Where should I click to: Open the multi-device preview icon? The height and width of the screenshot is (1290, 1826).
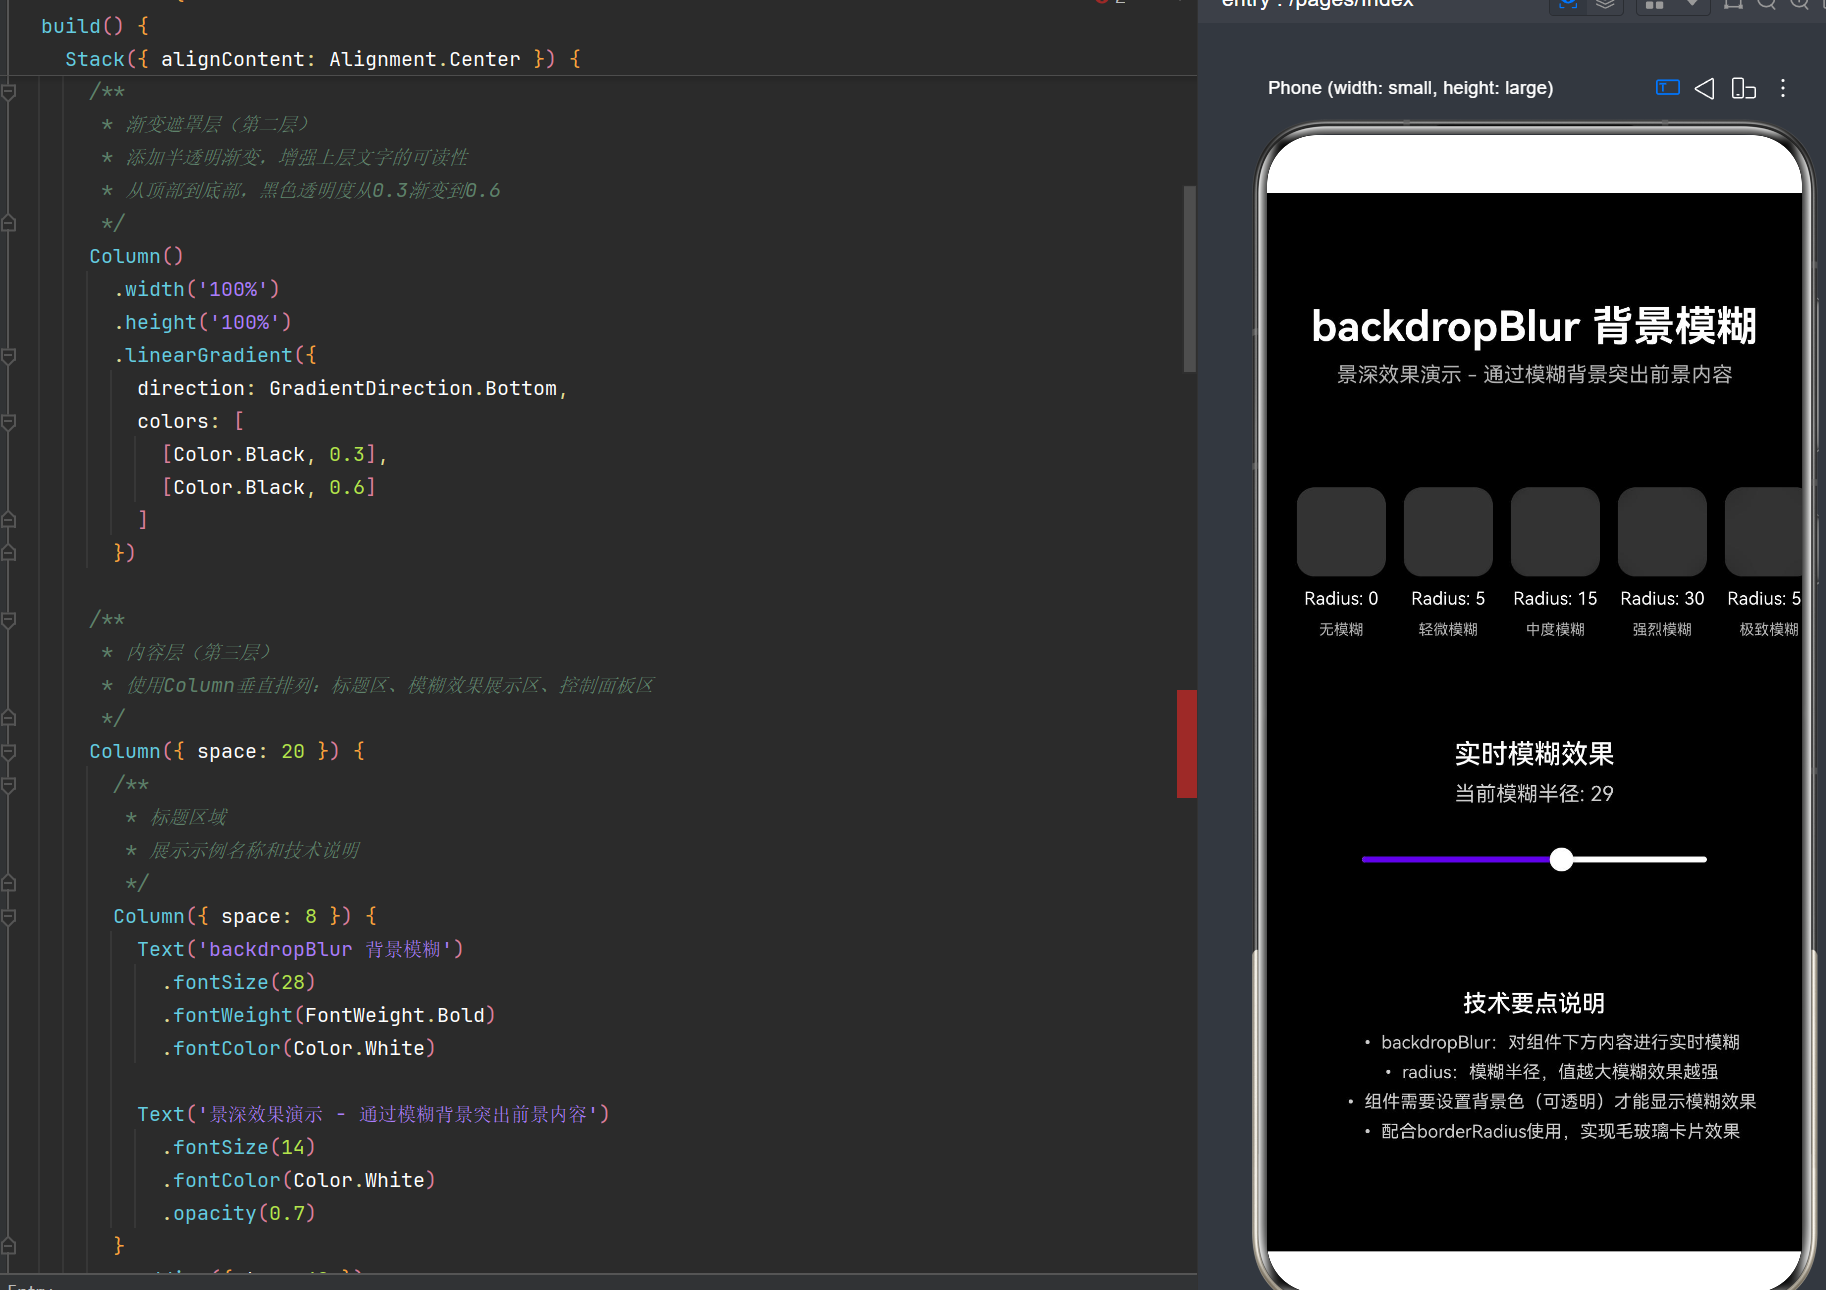[1743, 88]
